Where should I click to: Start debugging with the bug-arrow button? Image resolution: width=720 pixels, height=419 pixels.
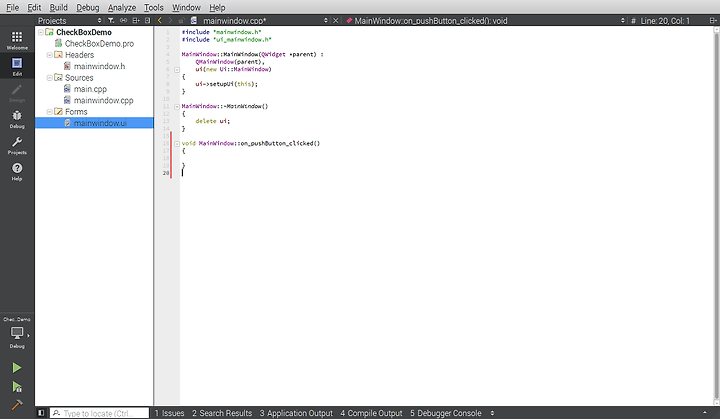pos(17,387)
